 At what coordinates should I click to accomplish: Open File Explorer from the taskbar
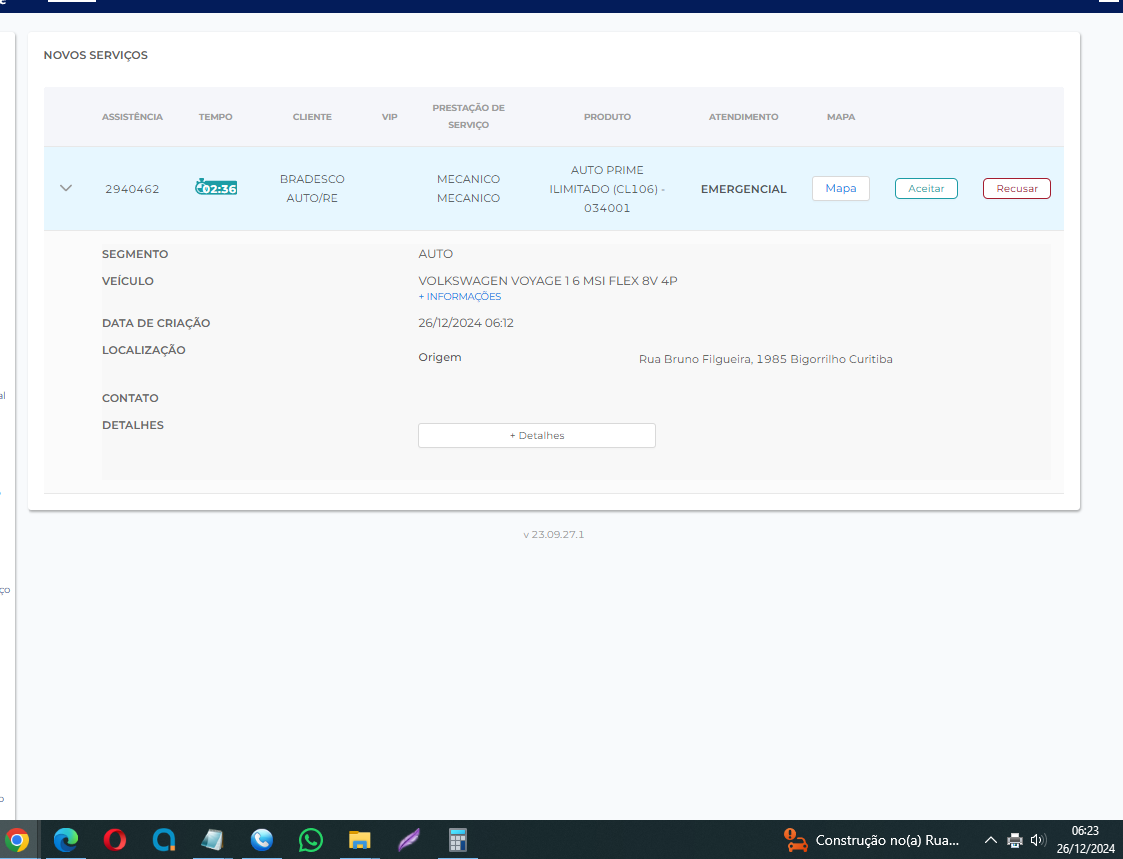click(x=360, y=840)
